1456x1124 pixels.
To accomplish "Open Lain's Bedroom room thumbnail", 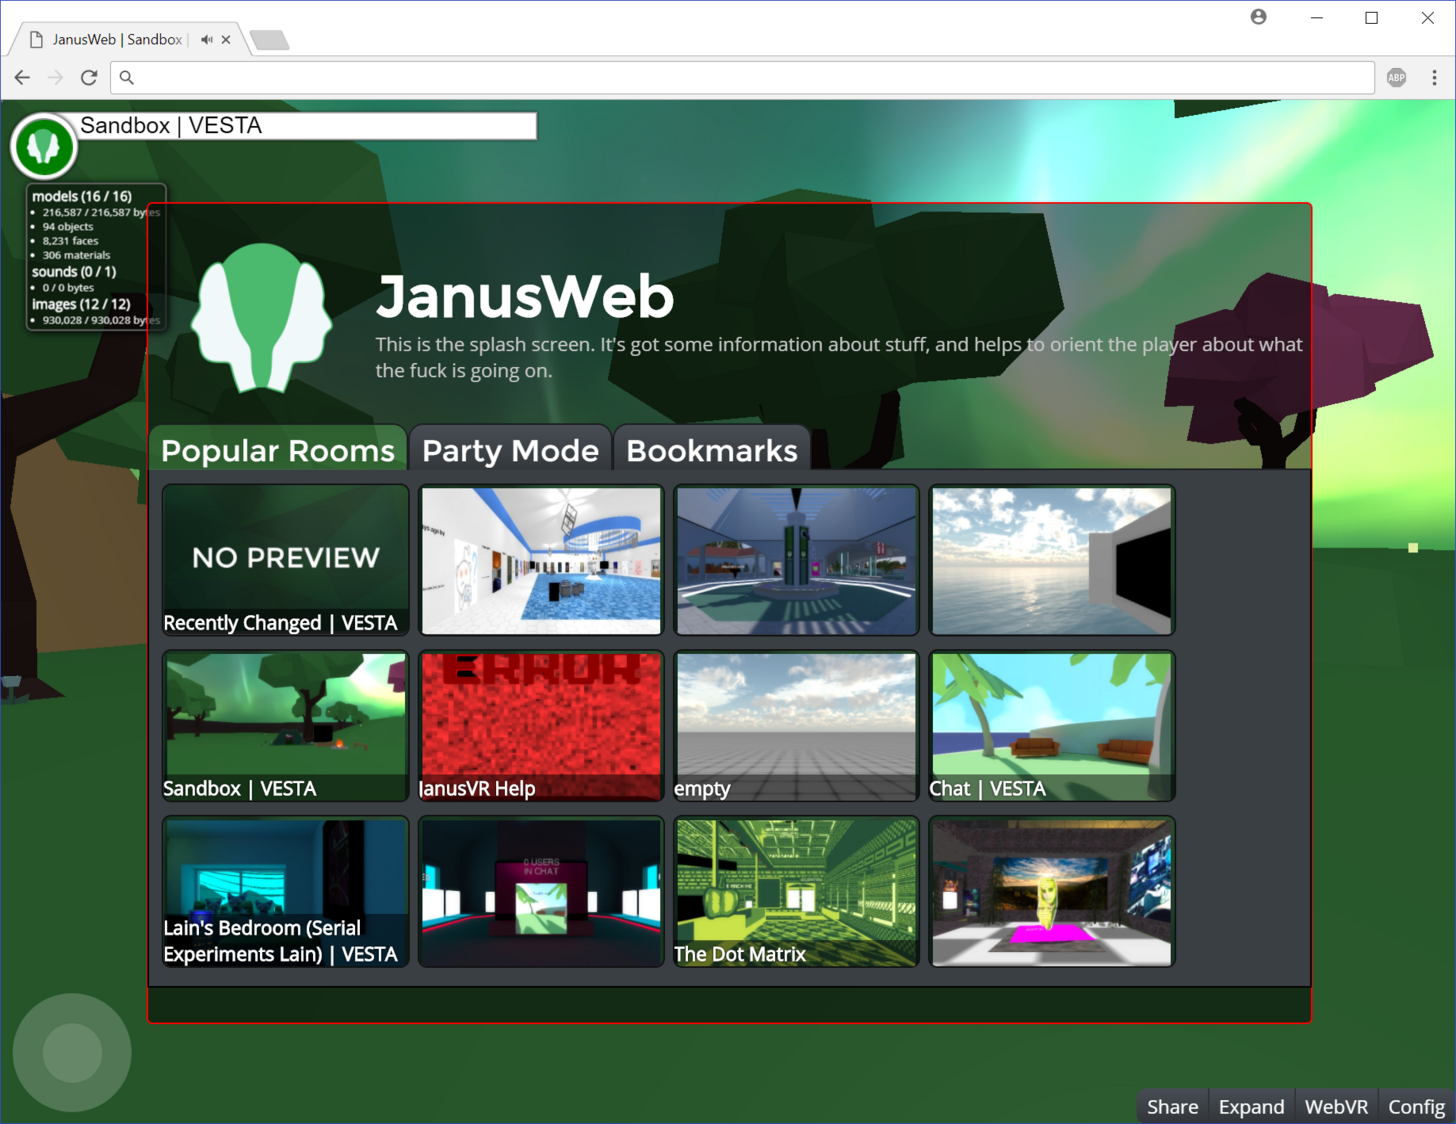I will pos(285,892).
